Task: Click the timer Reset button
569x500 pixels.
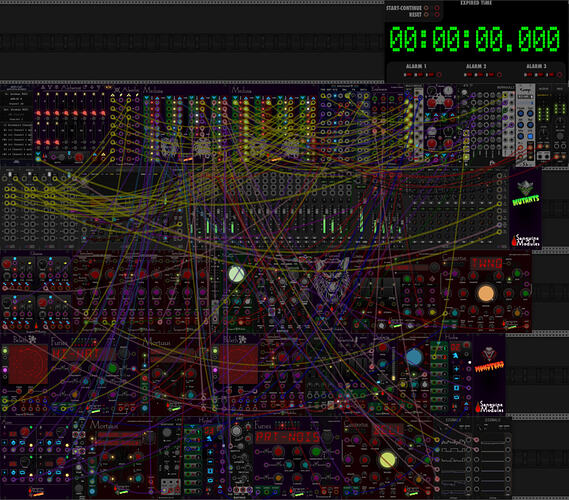Action: coord(427,15)
